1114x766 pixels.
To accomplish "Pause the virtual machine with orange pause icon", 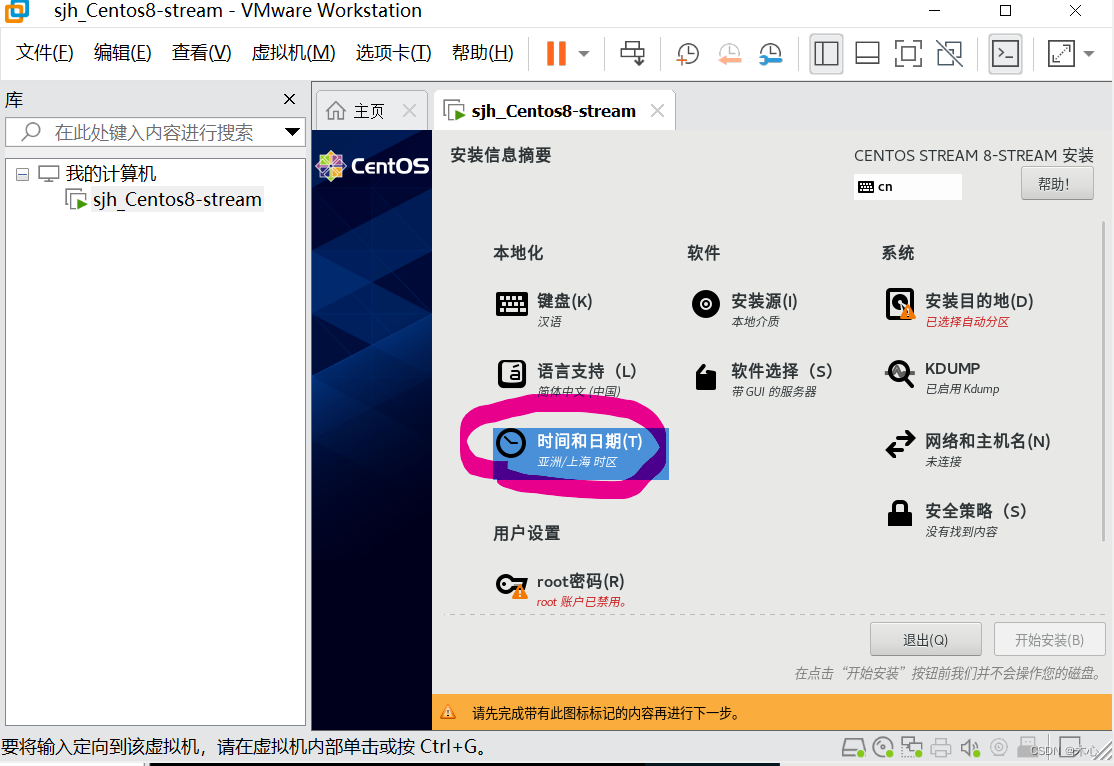I will 556,53.
